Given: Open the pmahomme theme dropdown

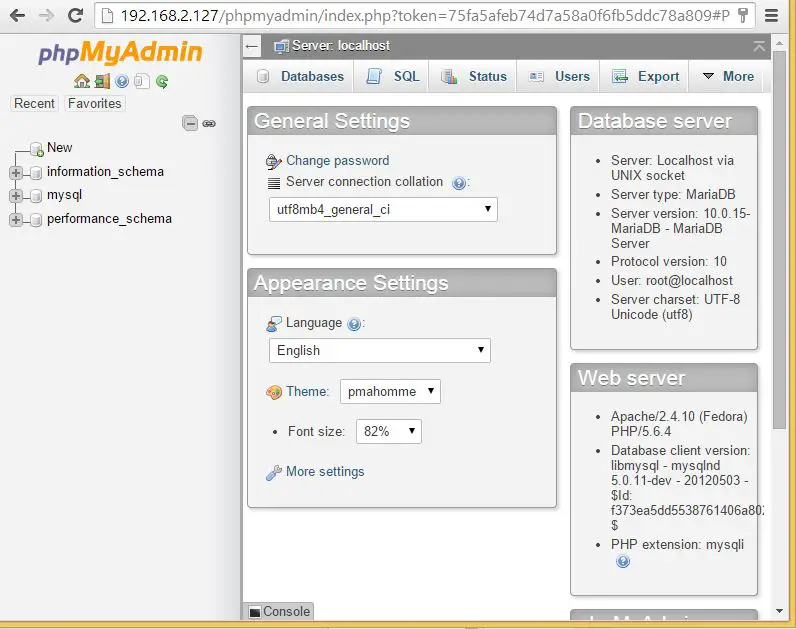Looking at the screenshot, I should [390, 392].
